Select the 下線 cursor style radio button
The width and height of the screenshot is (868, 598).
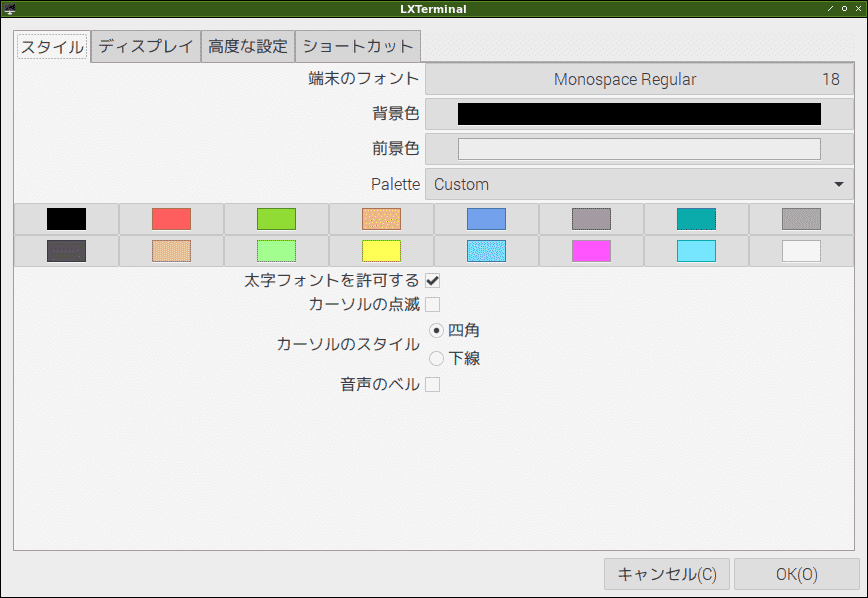pos(436,358)
